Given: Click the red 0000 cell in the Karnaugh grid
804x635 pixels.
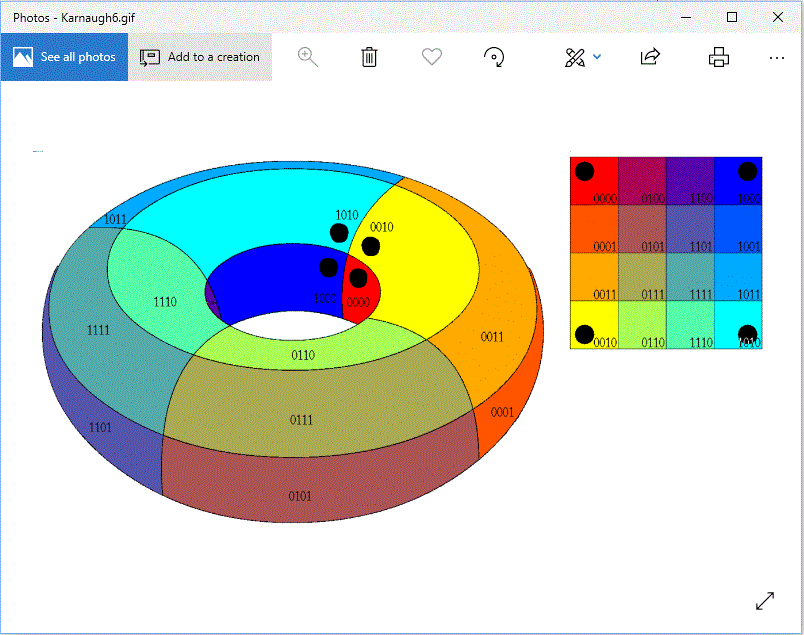Looking at the screenshot, I should (594, 181).
